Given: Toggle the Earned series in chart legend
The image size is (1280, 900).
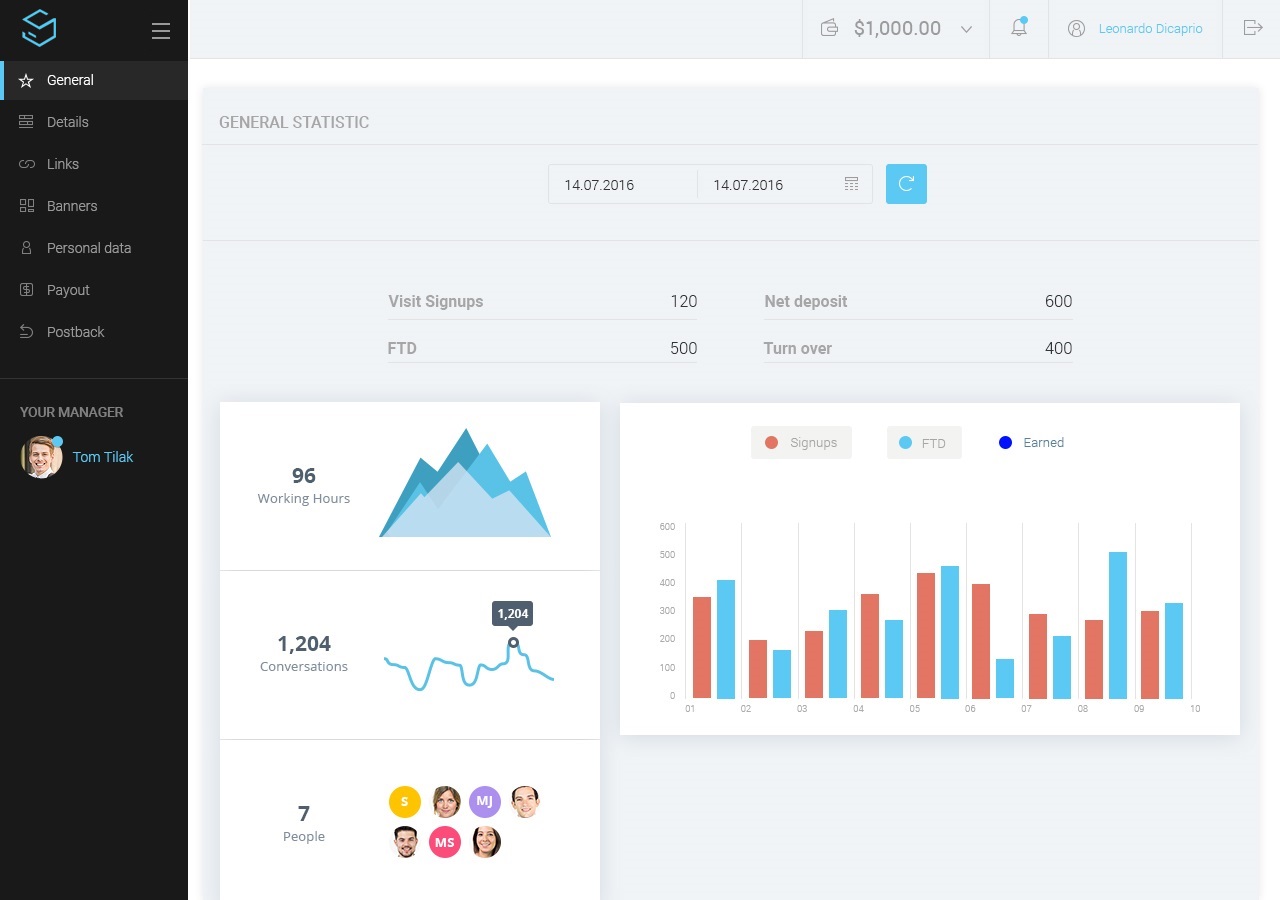Looking at the screenshot, I should point(1032,443).
